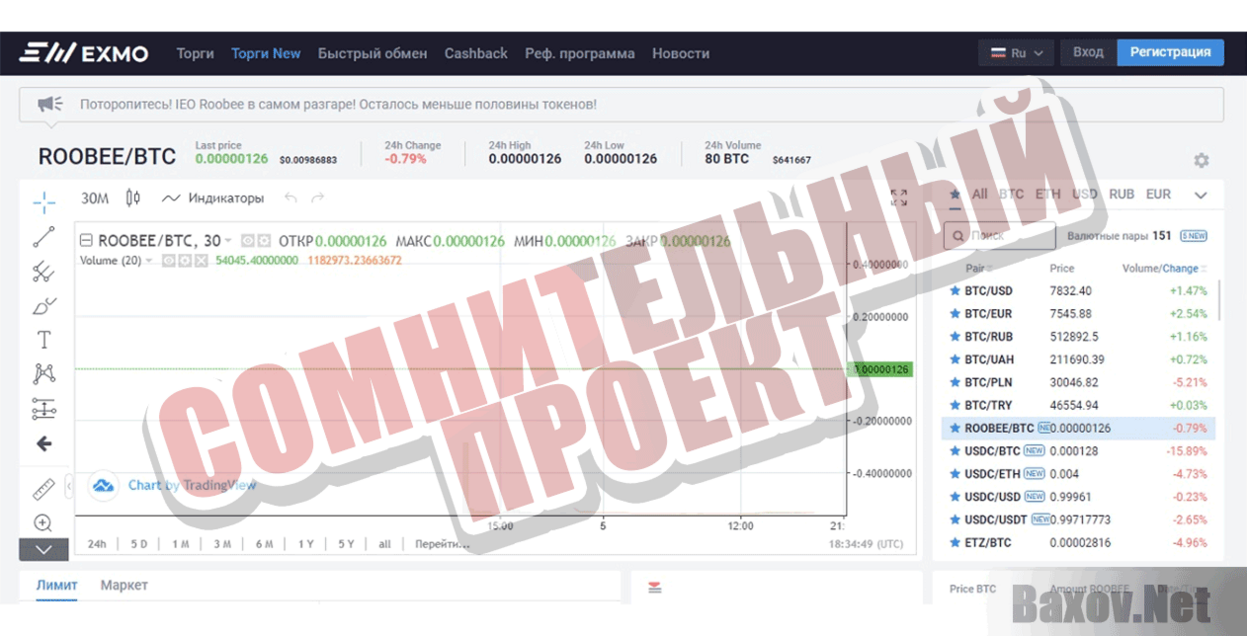The width and height of the screenshot is (1247, 636).
Task: Select the trend line drawing tool
Action: click(x=44, y=237)
